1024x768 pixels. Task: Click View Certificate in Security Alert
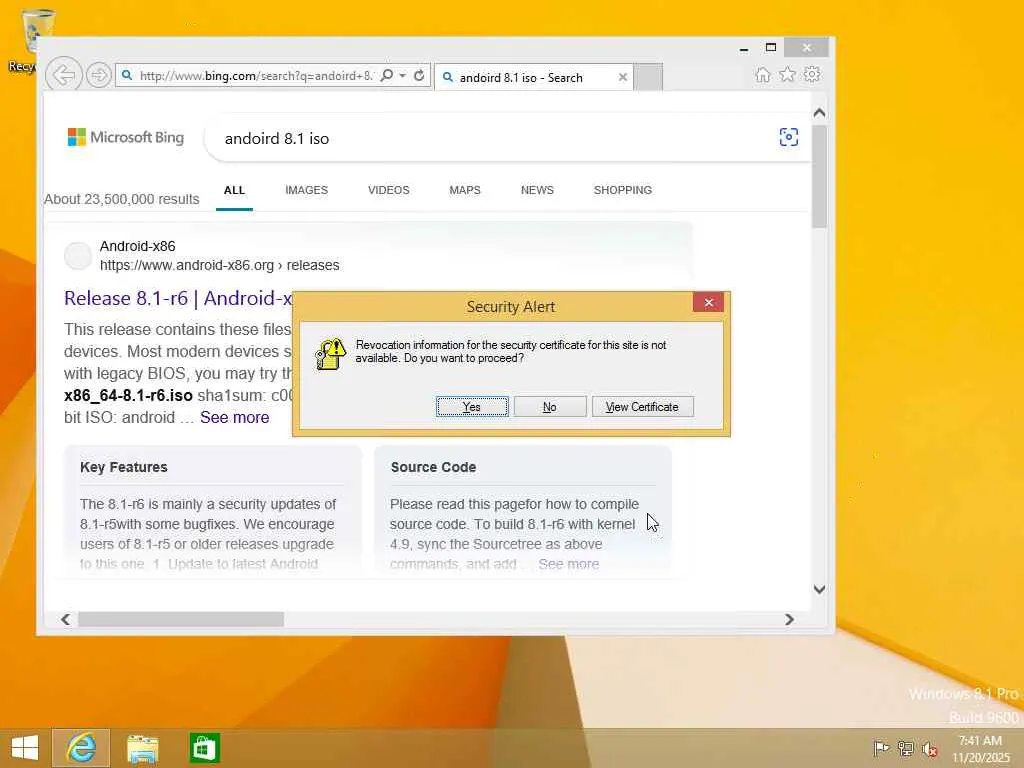tap(643, 407)
